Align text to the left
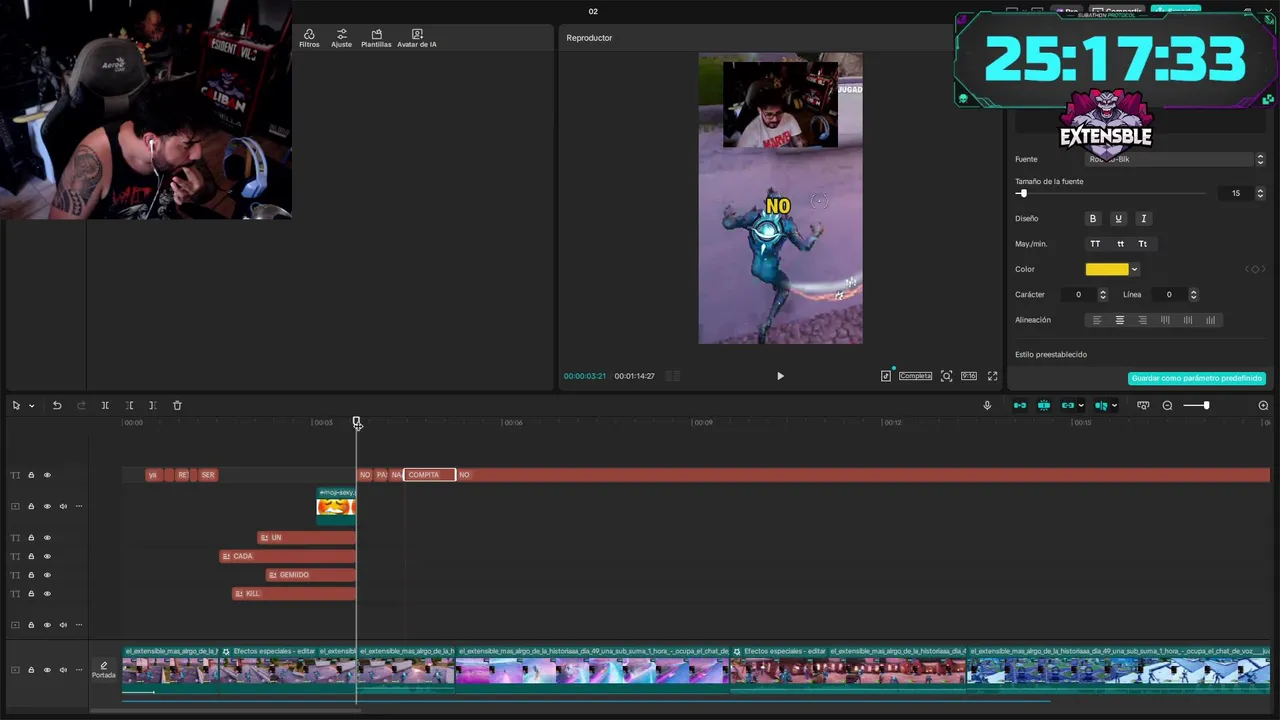 click(x=1097, y=320)
